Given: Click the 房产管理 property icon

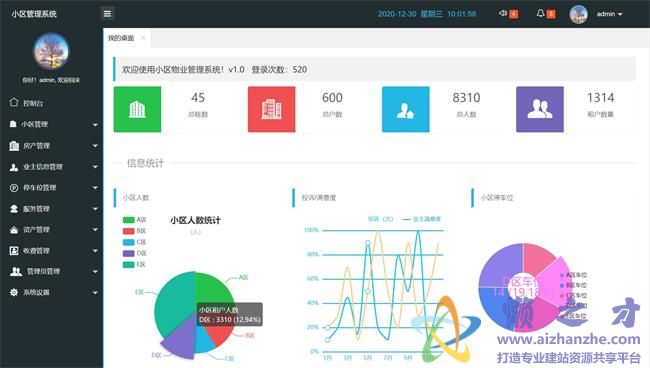Looking at the screenshot, I should [x=14, y=145].
